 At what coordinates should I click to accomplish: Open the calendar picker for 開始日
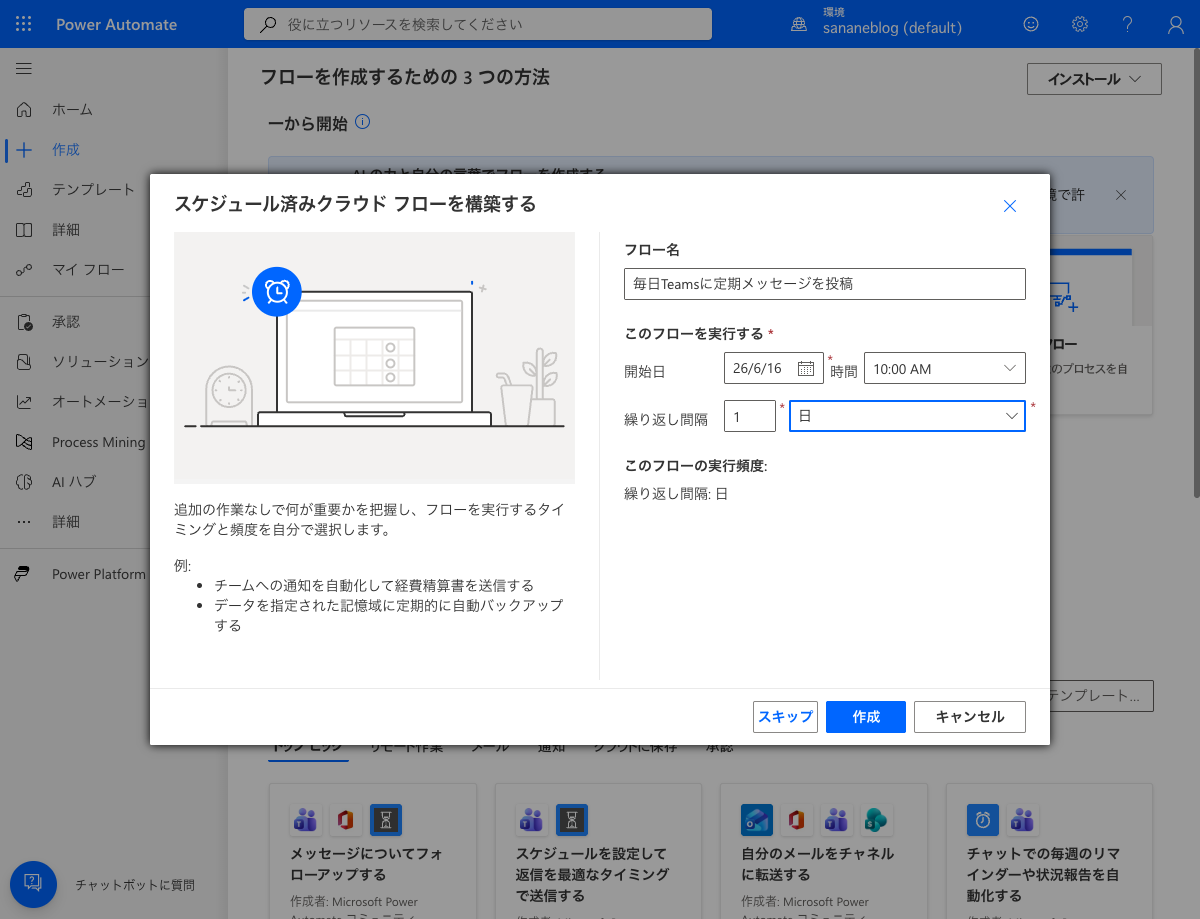(806, 368)
